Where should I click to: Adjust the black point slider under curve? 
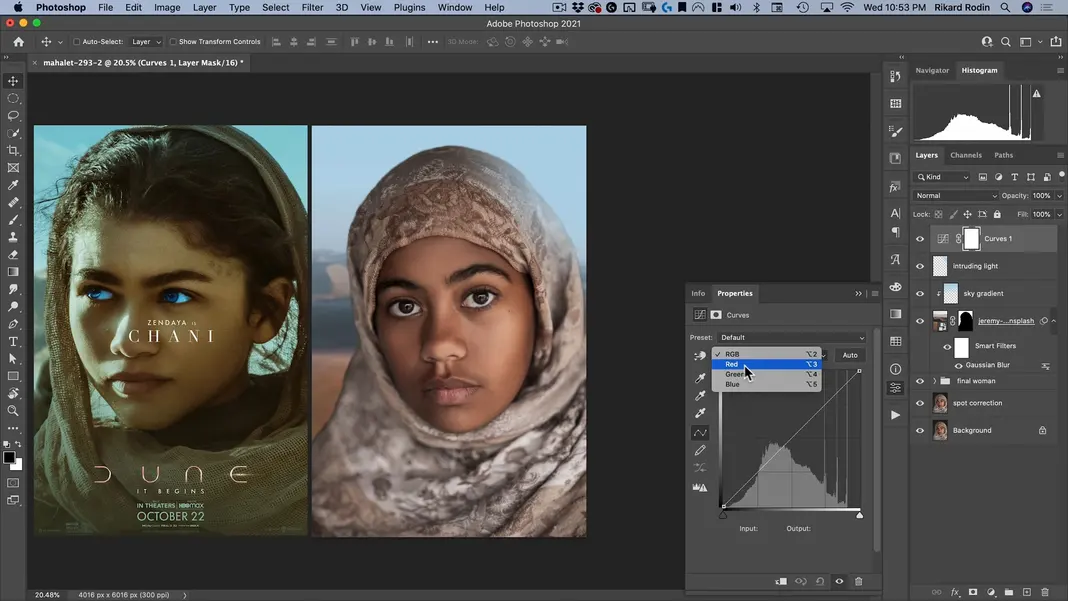[723, 515]
